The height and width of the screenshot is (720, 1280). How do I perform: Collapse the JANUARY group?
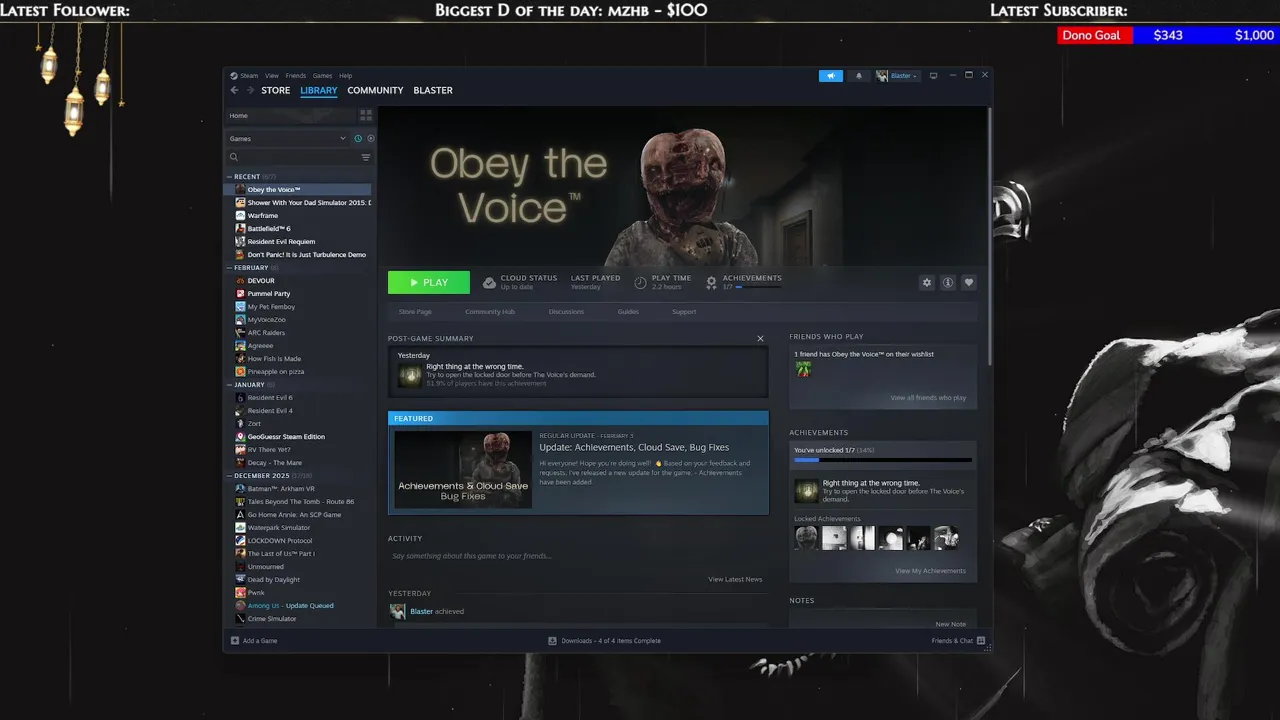[x=229, y=385]
